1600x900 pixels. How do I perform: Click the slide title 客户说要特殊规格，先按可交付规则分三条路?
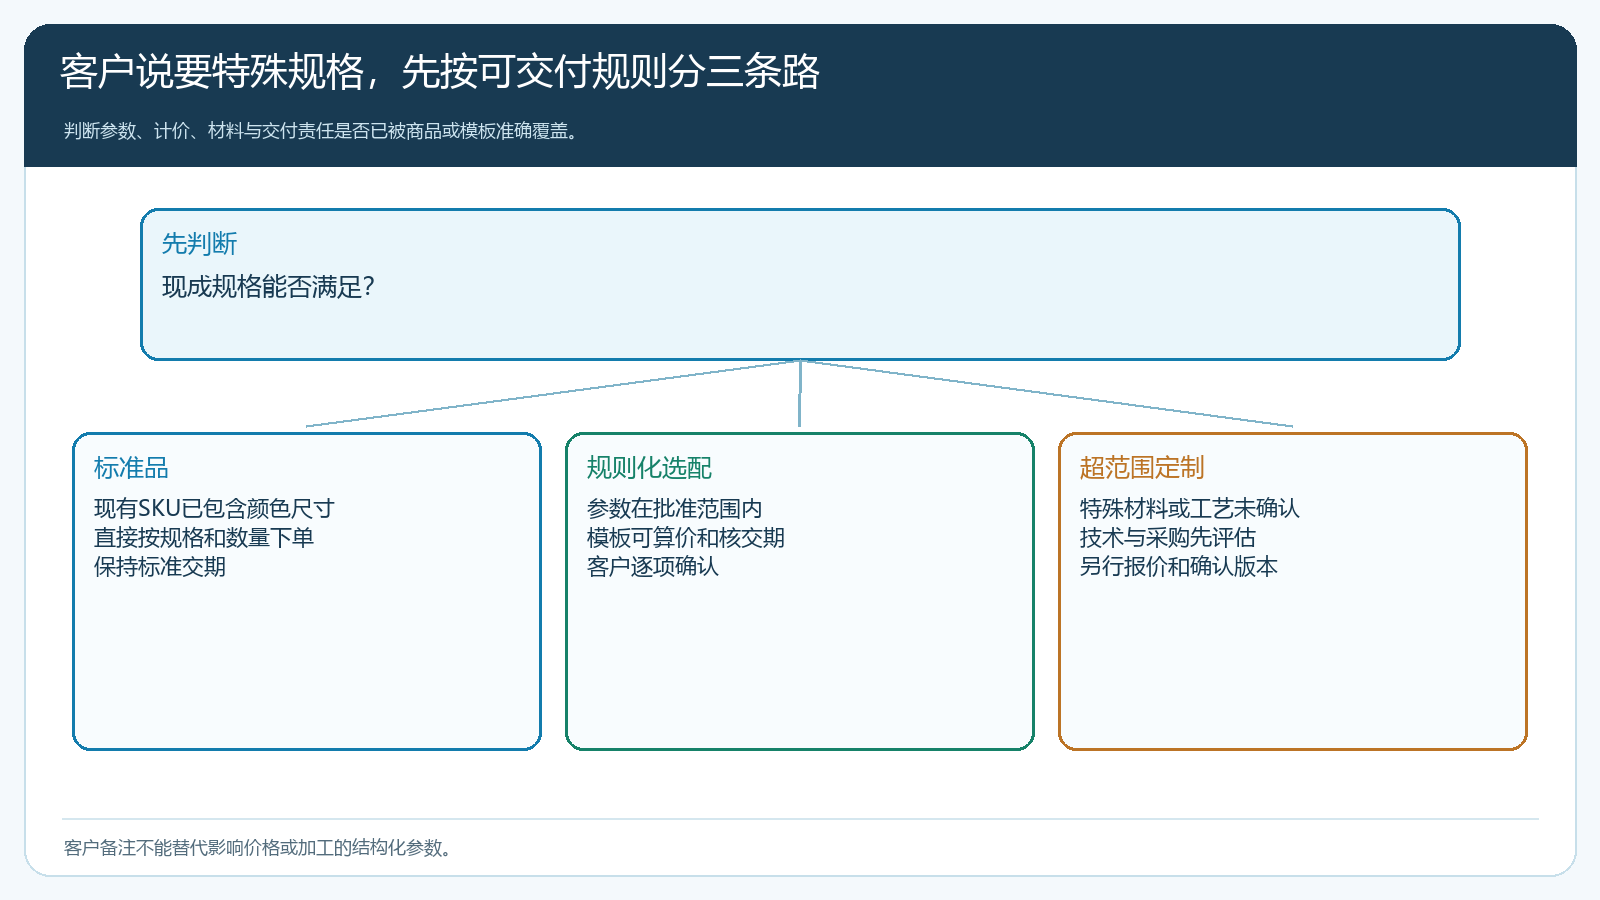click(440, 72)
